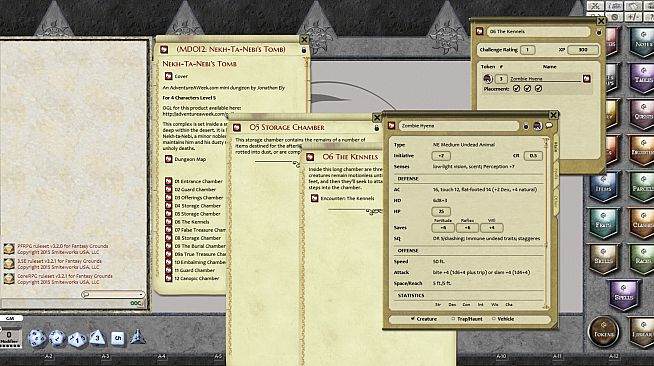Click the Zombie Hyena count field showing 3
Screen dimensions: 654x366
501,78
